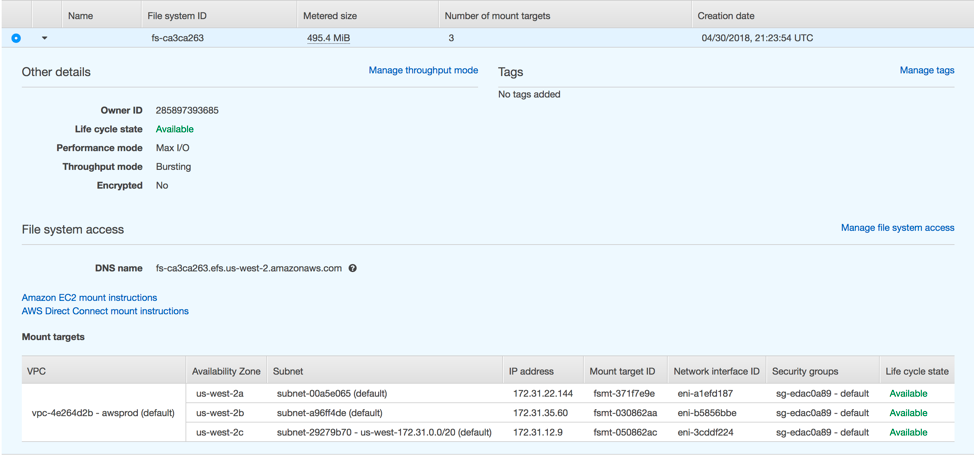Click the vpc-4e264d2b - awsprod VPC cell
The height and width of the screenshot is (456, 974).
point(103,413)
